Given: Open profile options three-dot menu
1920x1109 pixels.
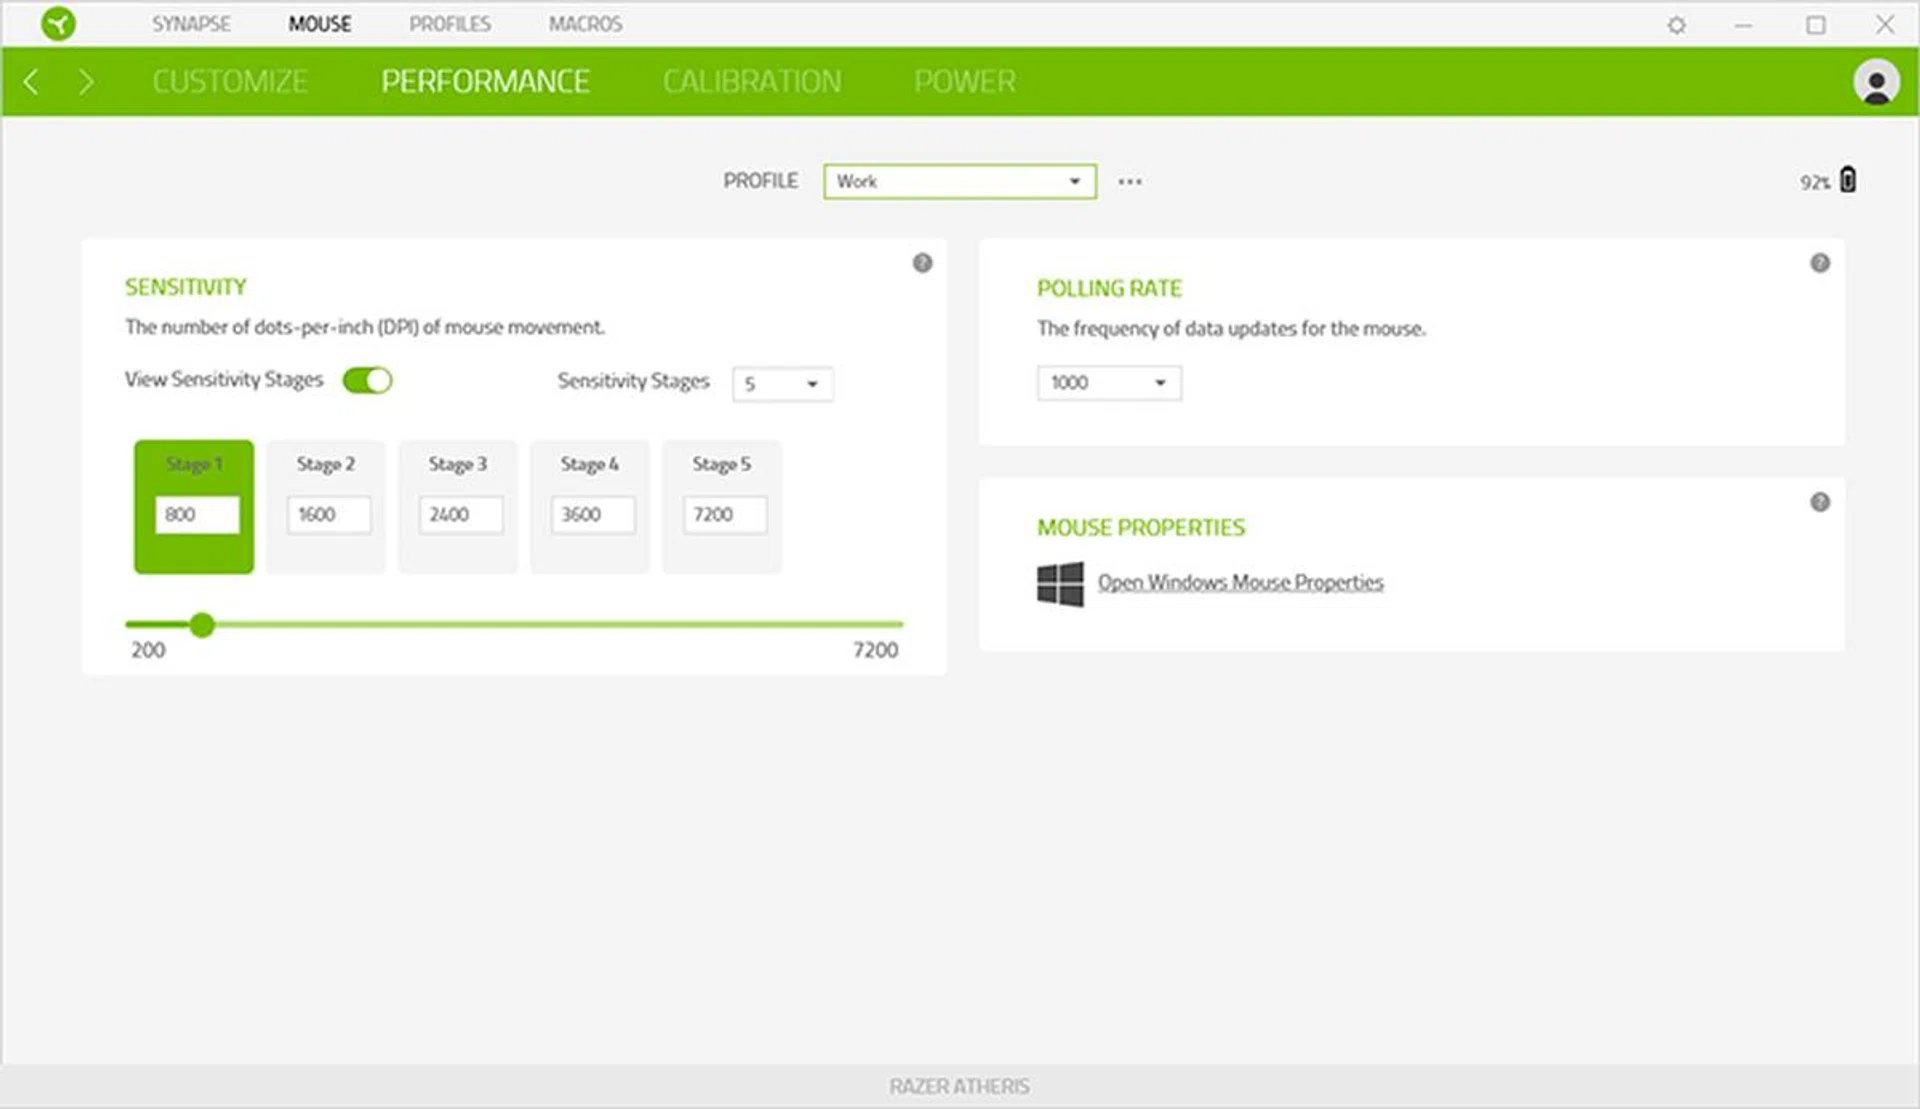Looking at the screenshot, I should [1130, 182].
